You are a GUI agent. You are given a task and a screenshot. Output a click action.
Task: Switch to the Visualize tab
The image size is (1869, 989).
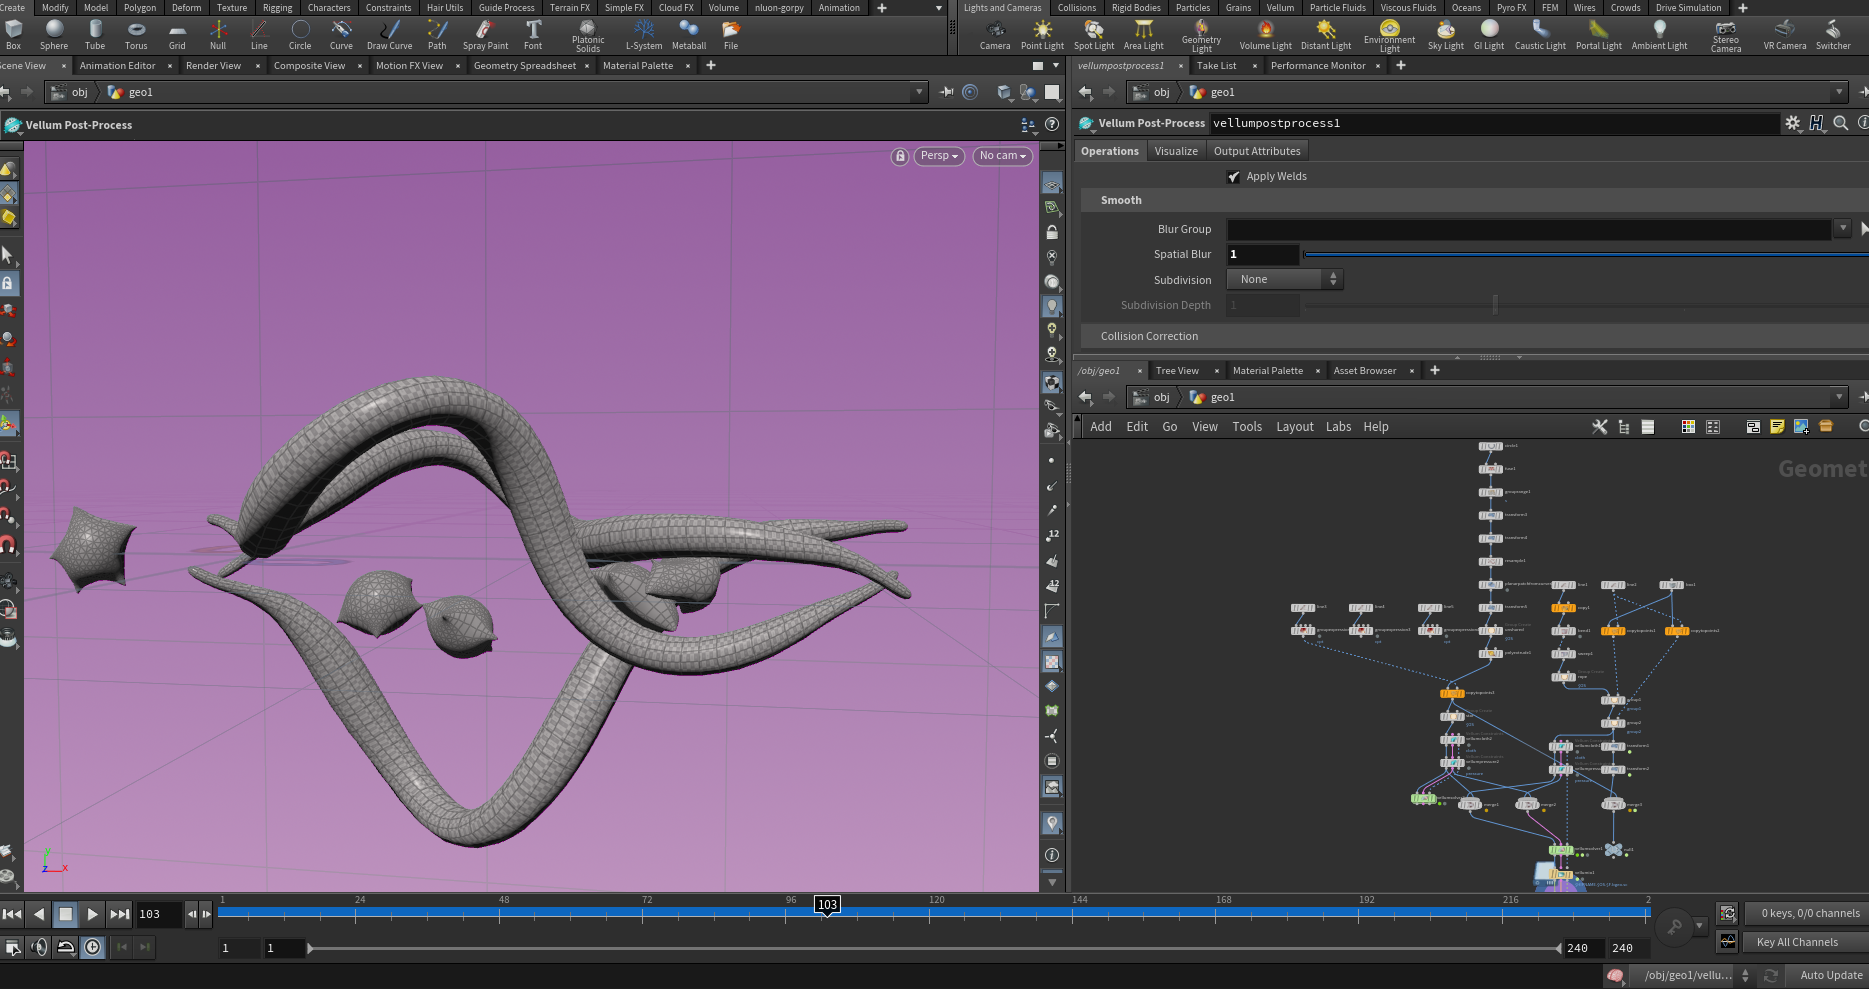click(x=1176, y=151)
